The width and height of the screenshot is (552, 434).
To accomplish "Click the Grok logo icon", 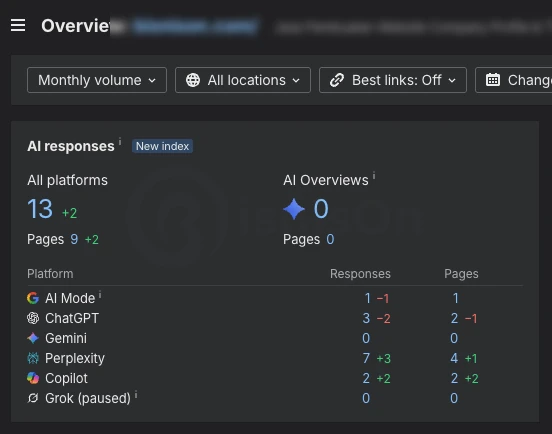I will pyautogui.click(x=33, y=398).
